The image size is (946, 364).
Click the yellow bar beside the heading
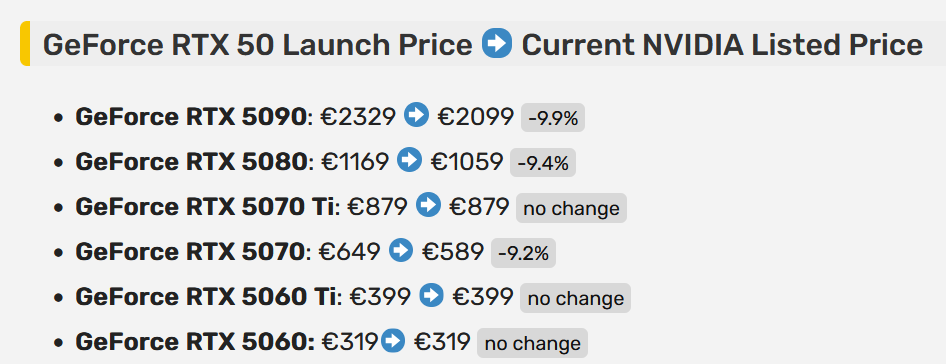click(x=25, y=43)
